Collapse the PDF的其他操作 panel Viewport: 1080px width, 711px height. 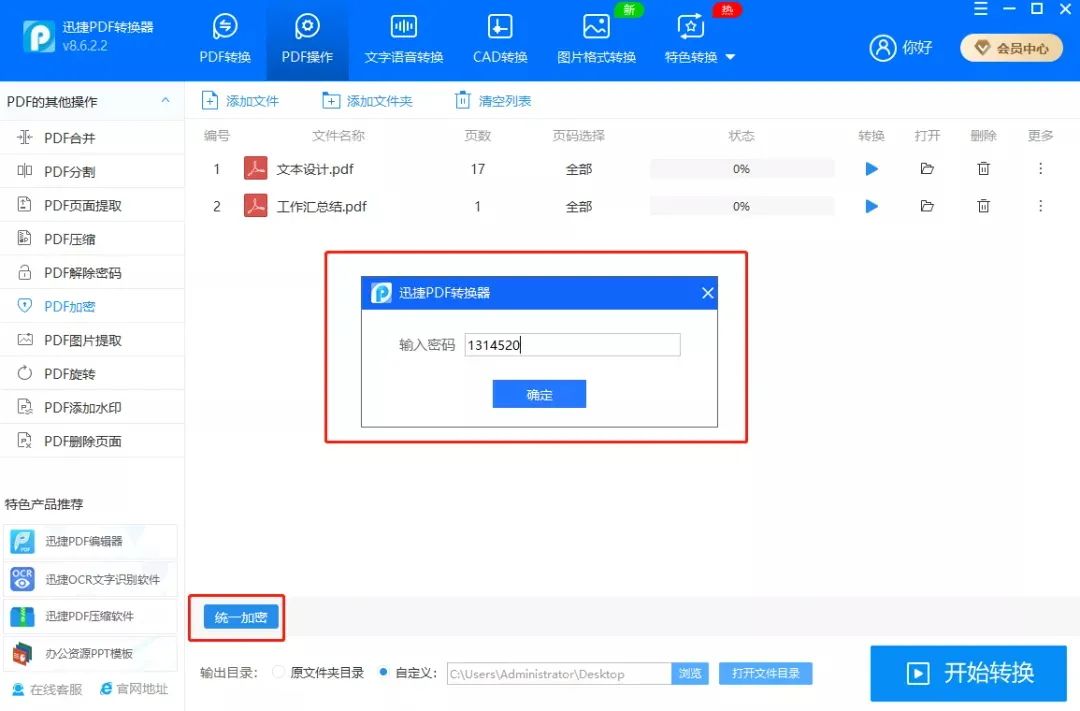pyautogui.click(x=164, y=101)
